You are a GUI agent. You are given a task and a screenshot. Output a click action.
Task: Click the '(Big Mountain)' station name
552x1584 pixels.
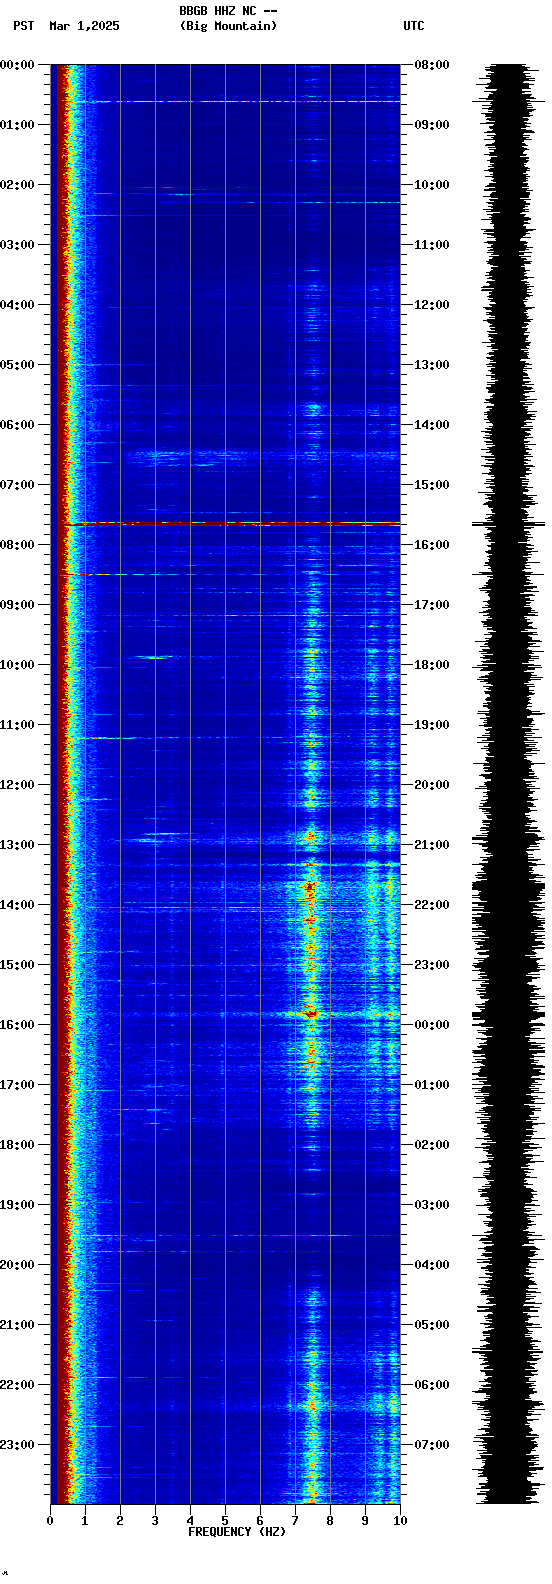(x=228, y=26)
